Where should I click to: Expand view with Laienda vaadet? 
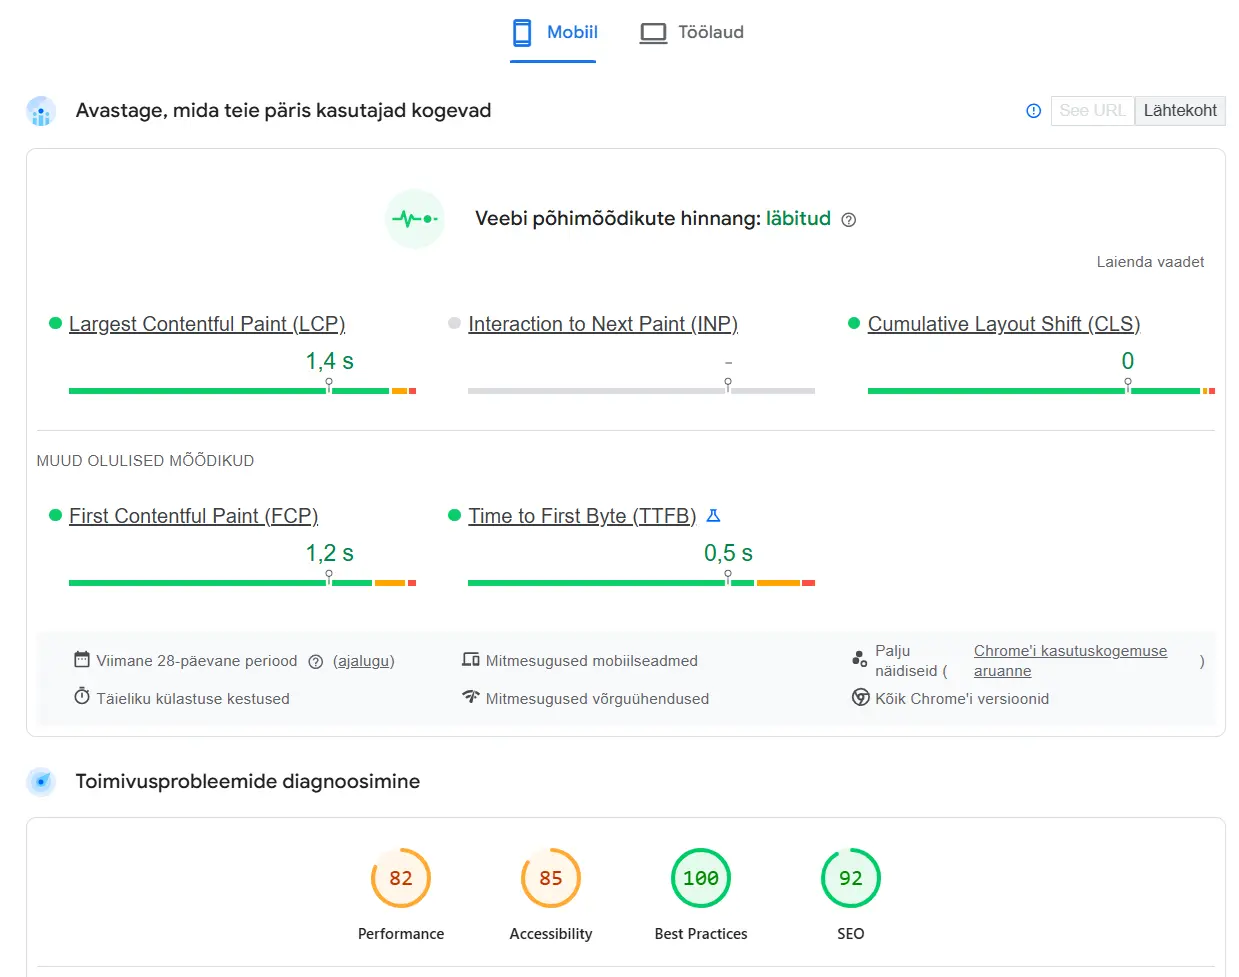pos(1149,262)
